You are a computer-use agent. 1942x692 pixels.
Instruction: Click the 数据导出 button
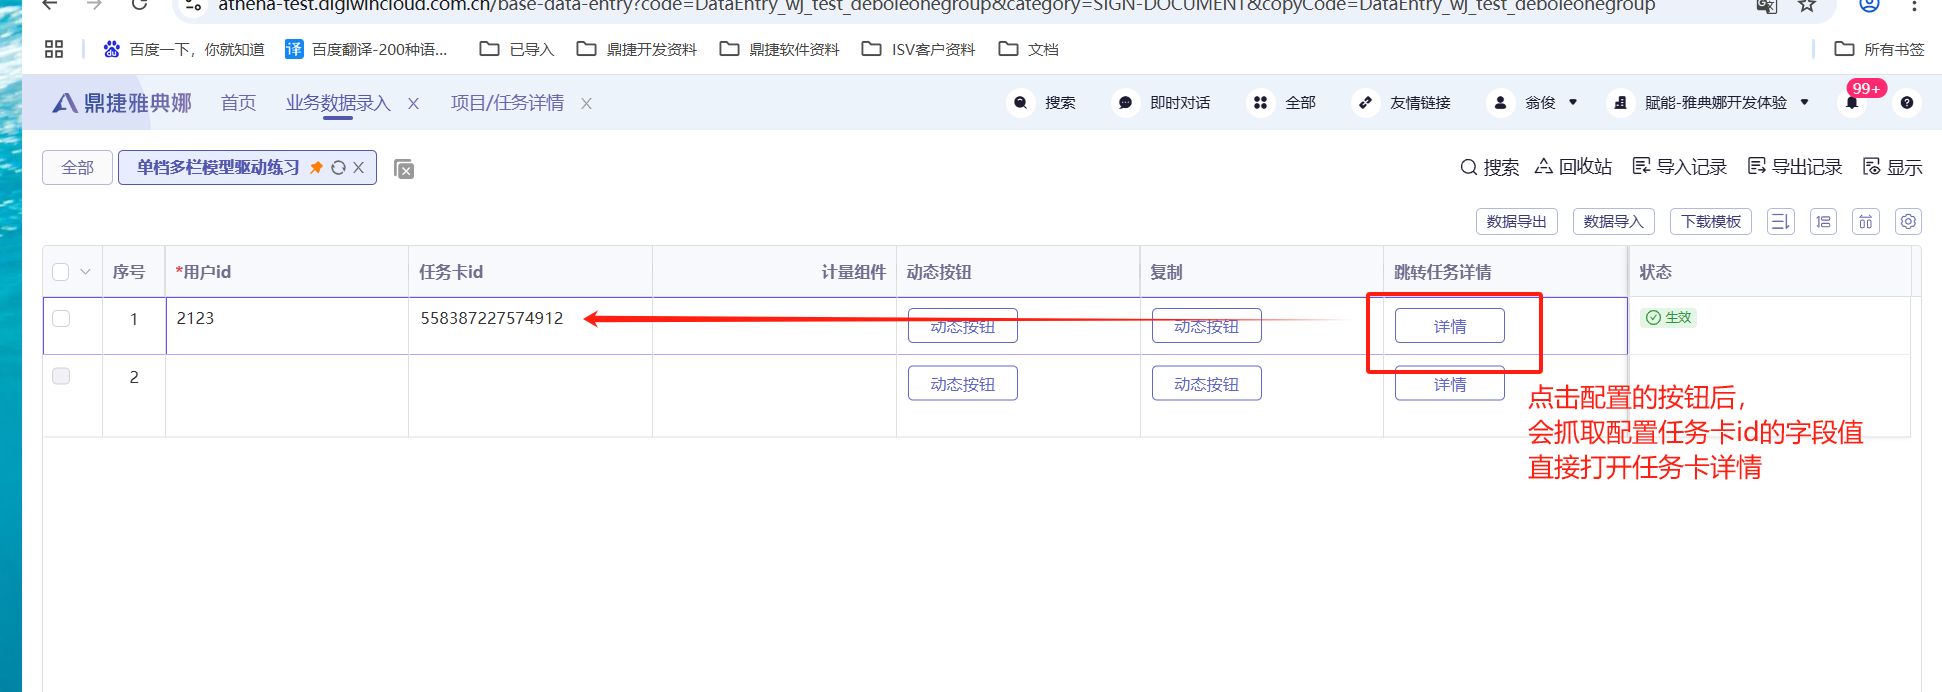[x=1516, y=221]
